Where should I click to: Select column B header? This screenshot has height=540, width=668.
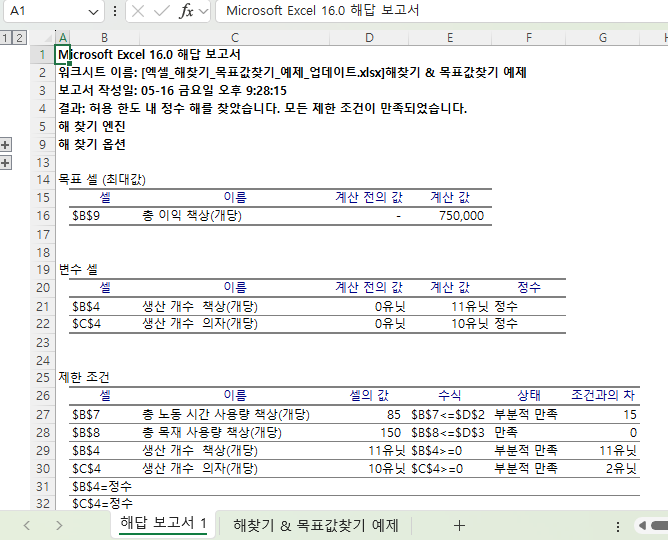(104, 38)
